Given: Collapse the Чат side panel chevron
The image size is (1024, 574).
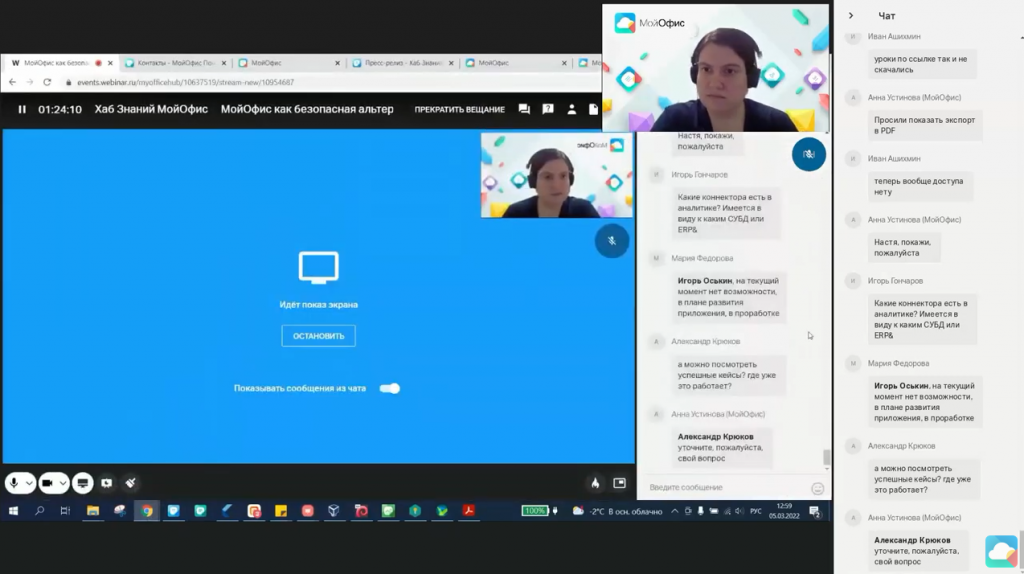Looking at the screenshot, I should point(851,16).
